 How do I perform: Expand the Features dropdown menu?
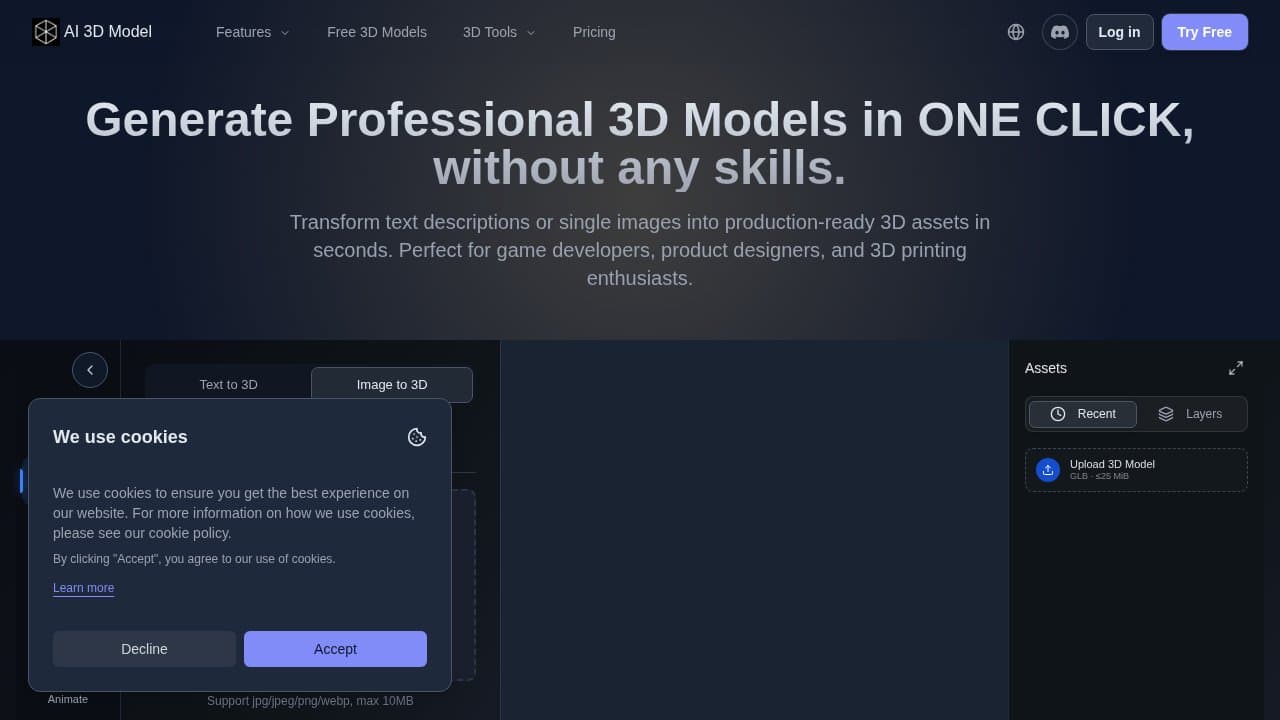pyautogui.click(x=253, y=32)
